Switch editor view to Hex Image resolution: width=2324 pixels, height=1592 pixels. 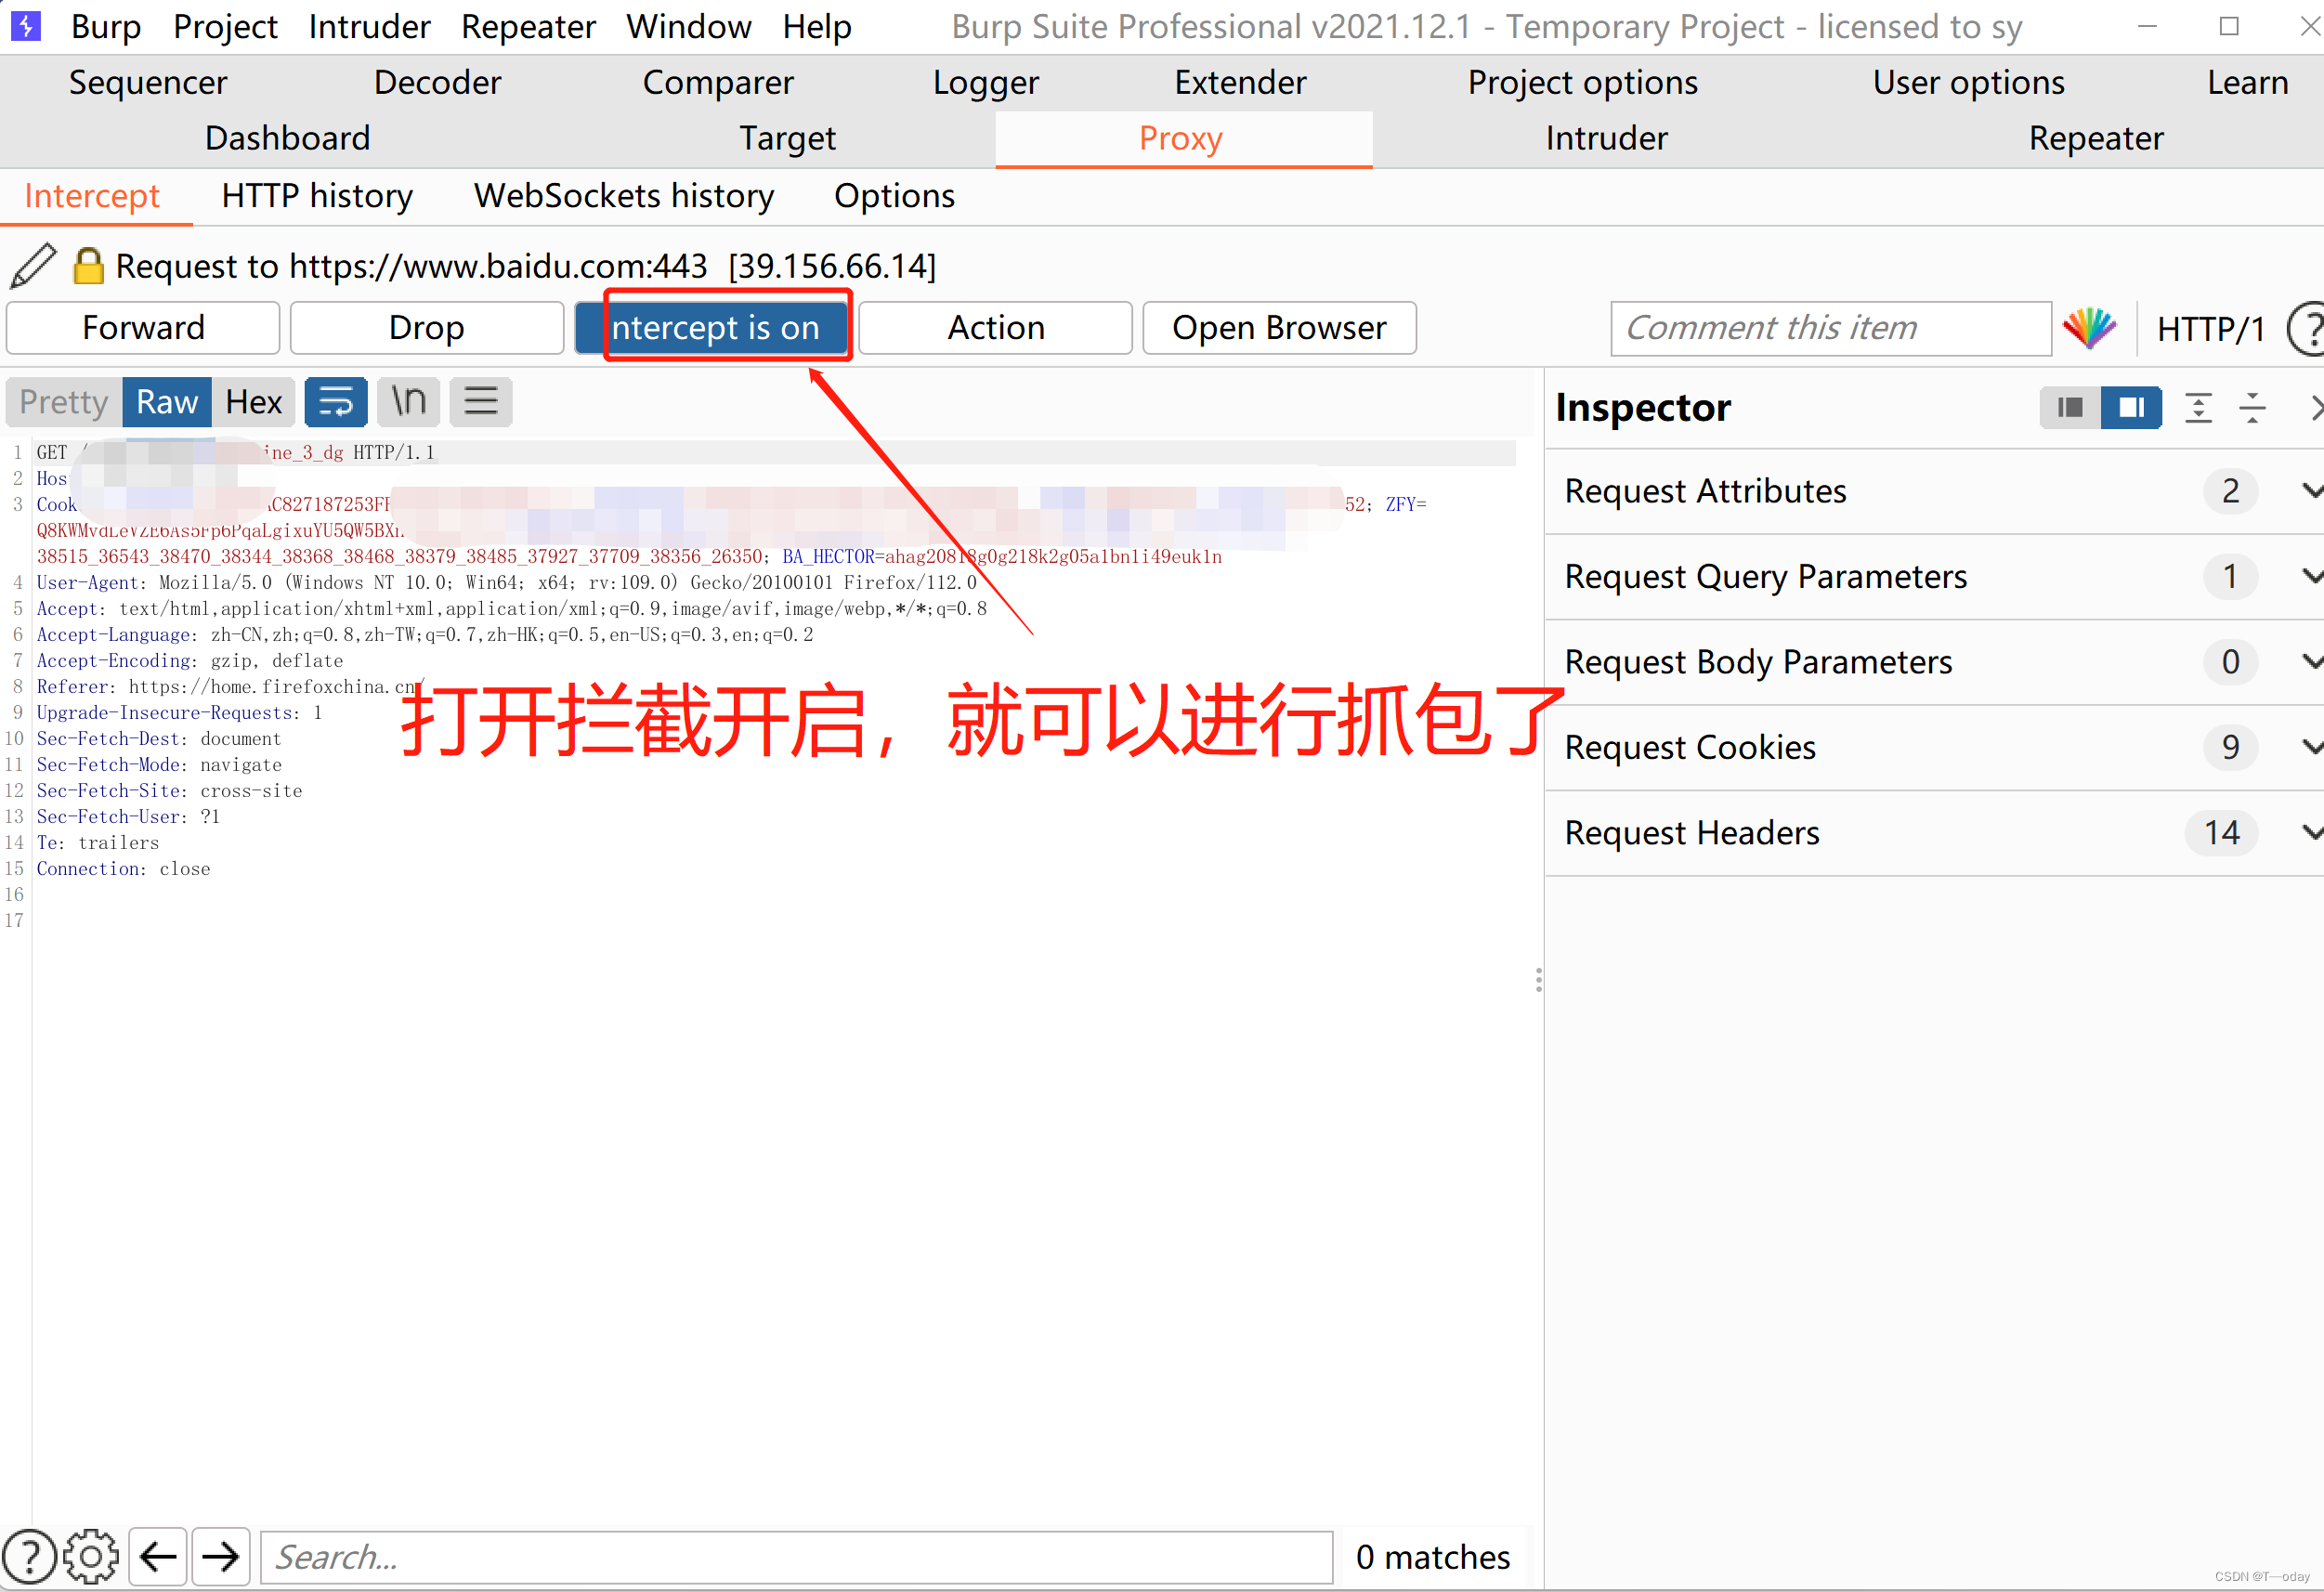(253, 402)
